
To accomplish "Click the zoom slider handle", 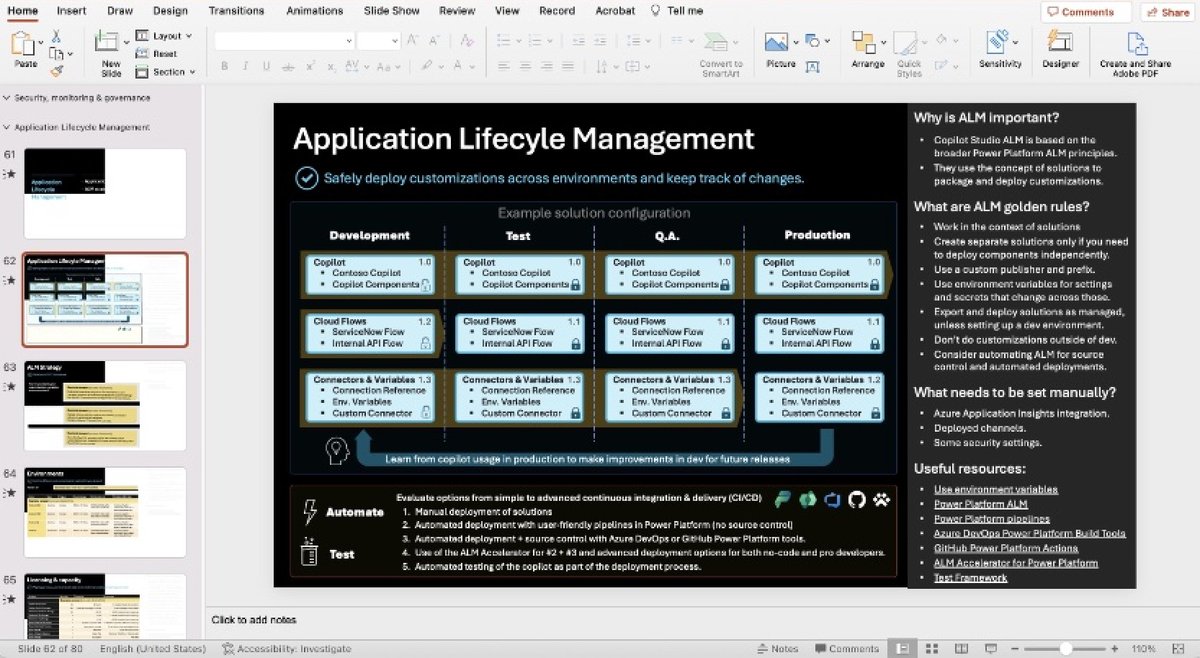I will click(1066, 648).
